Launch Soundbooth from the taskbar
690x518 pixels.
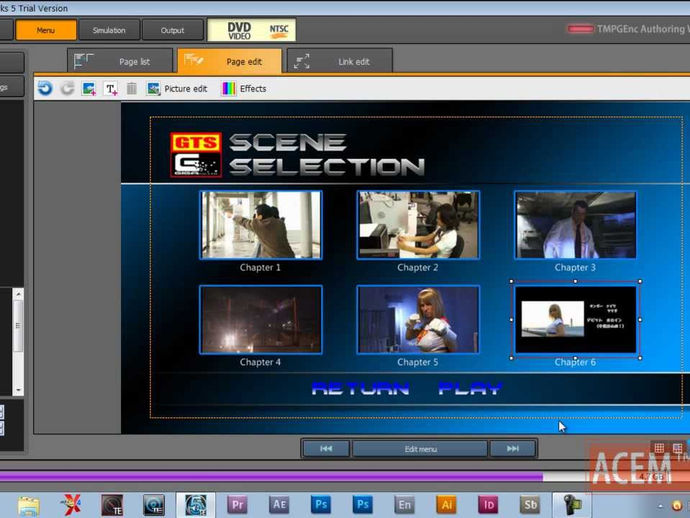pyautogui.click(x=530, y=505)
